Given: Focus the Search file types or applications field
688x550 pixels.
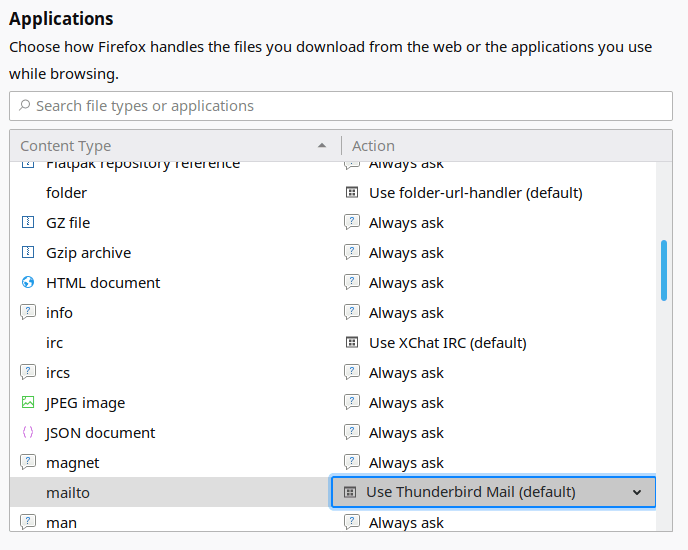Looking at the screenshot, I should tap(341, 106).
